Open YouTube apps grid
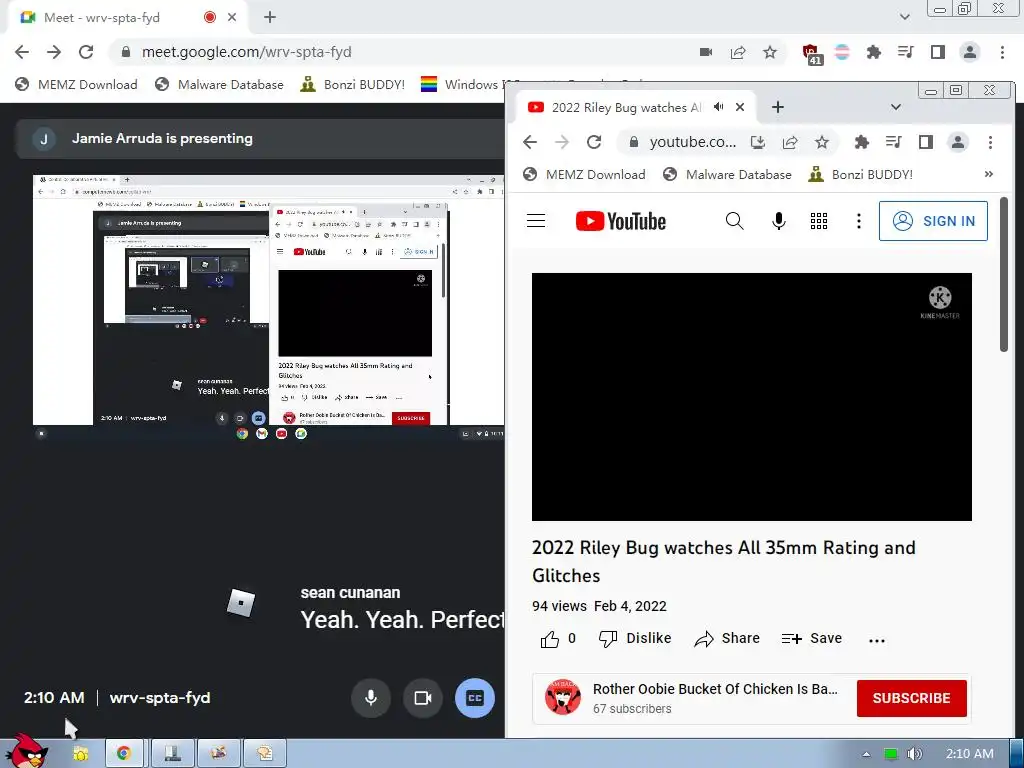The height and width of the screenshot is (768, 1024). tap(819, 221)
